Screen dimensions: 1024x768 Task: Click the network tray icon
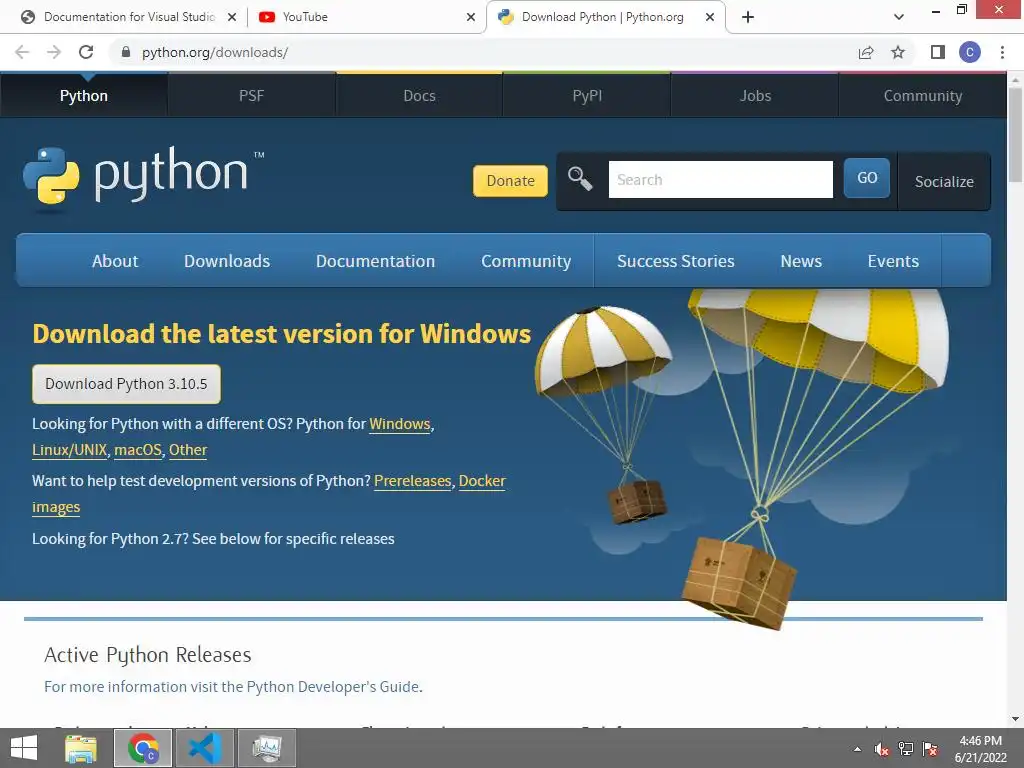pos(906,749)
